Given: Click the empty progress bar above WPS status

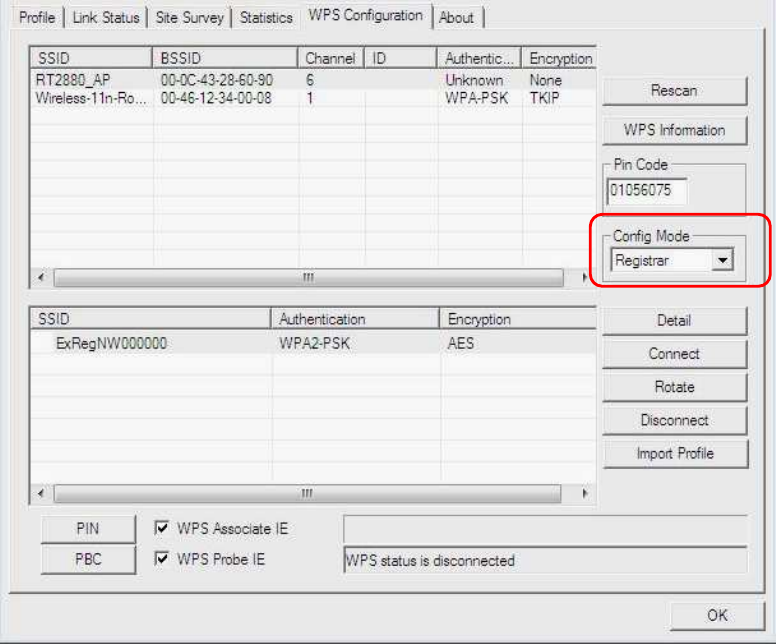Looking at the screenshot, I should click(545, 529).
